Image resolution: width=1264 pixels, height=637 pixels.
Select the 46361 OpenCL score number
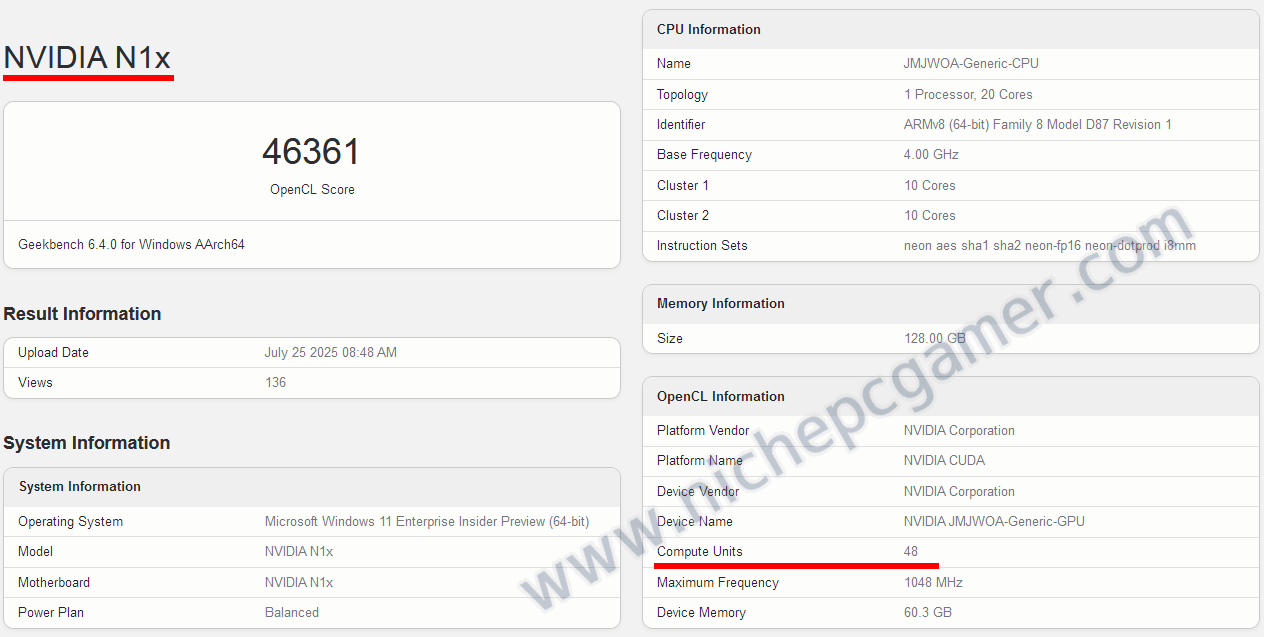coord(311,152)
